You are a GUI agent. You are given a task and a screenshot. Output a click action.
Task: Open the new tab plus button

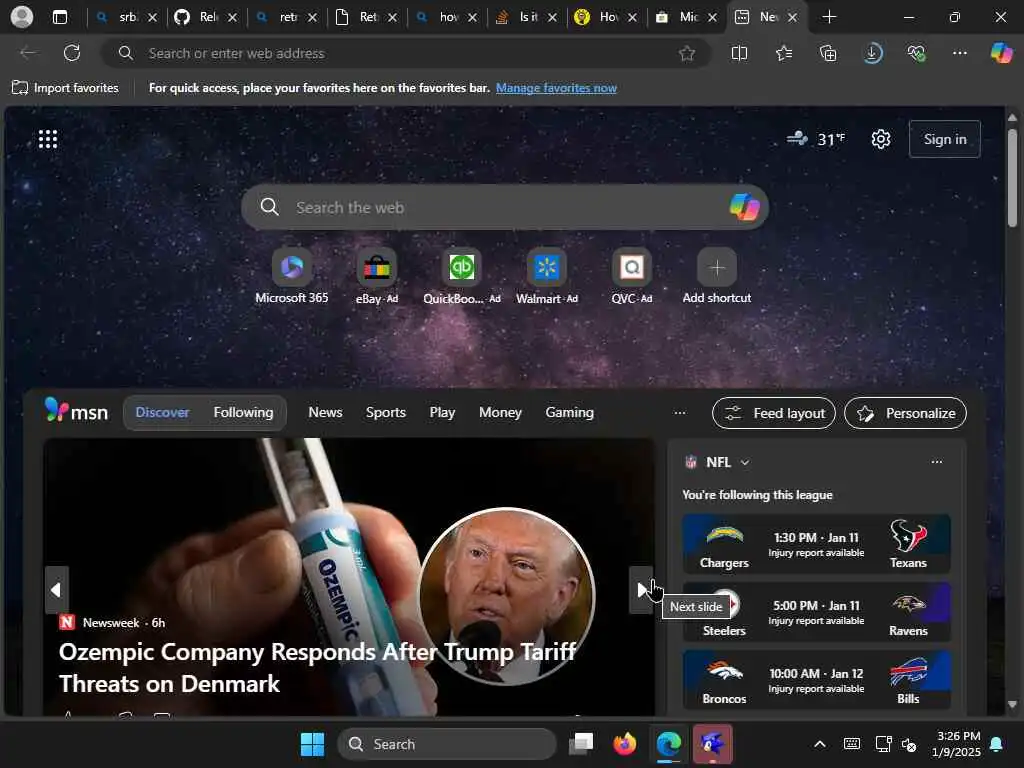point(829,17)
